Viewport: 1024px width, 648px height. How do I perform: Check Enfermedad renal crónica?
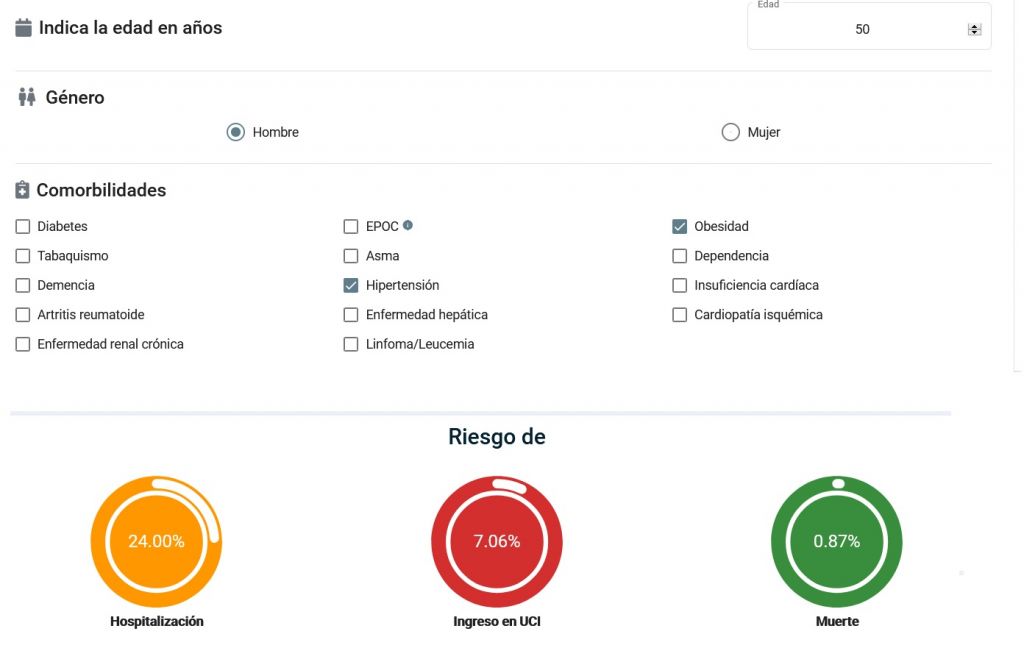coord(23,344)
